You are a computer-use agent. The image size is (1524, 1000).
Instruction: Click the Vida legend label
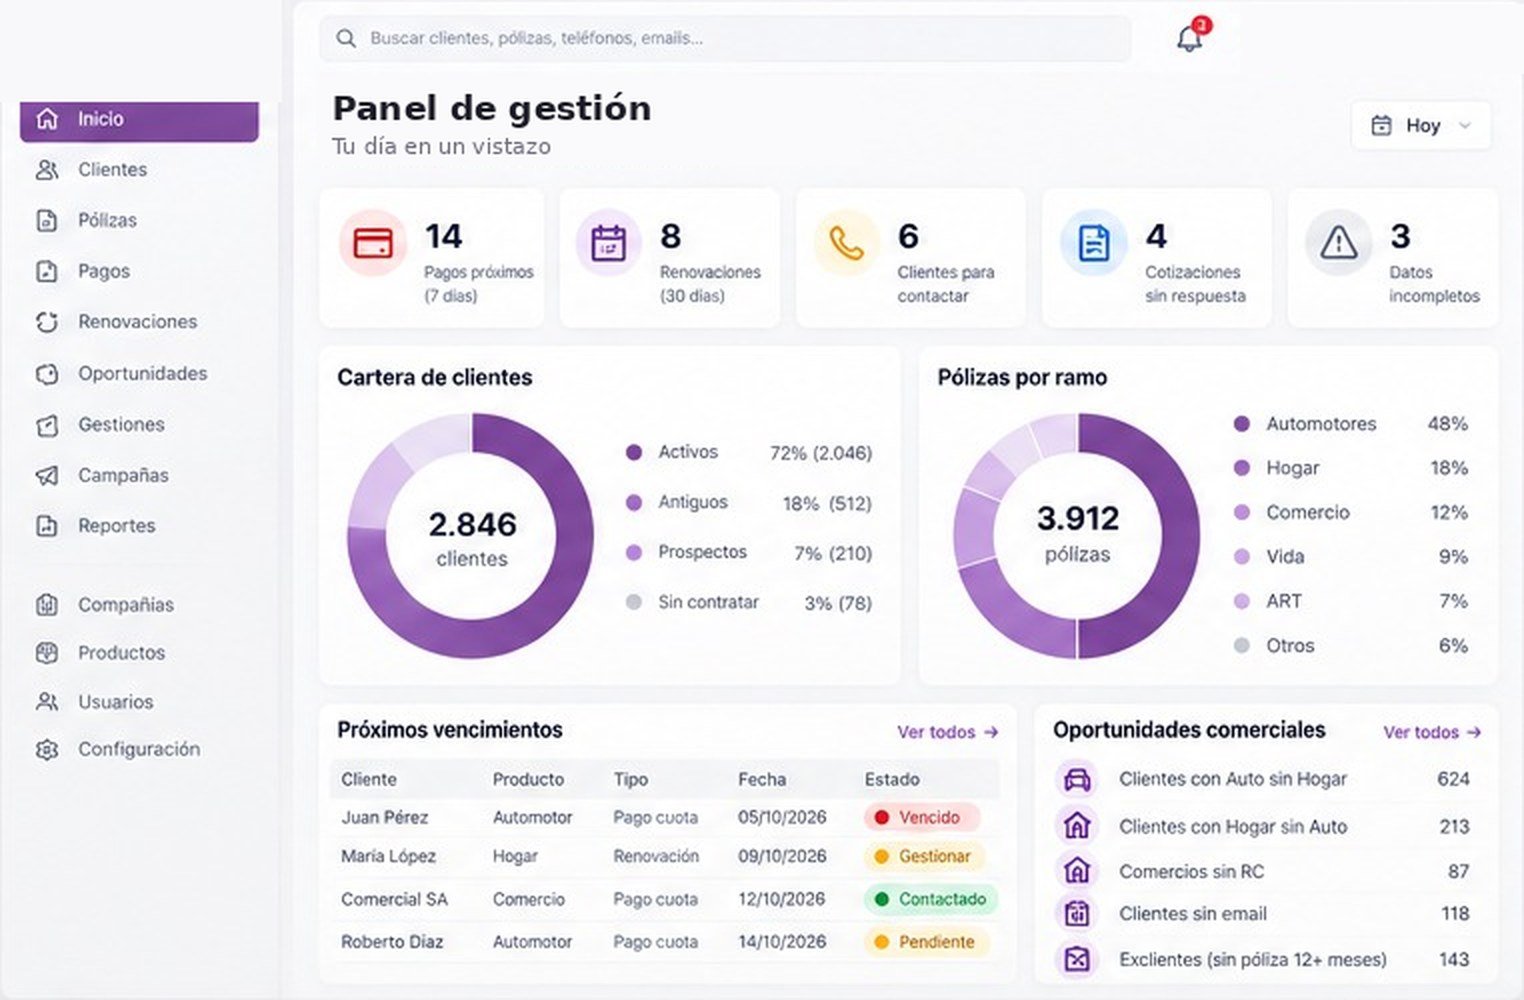(x=1285, y=557)
